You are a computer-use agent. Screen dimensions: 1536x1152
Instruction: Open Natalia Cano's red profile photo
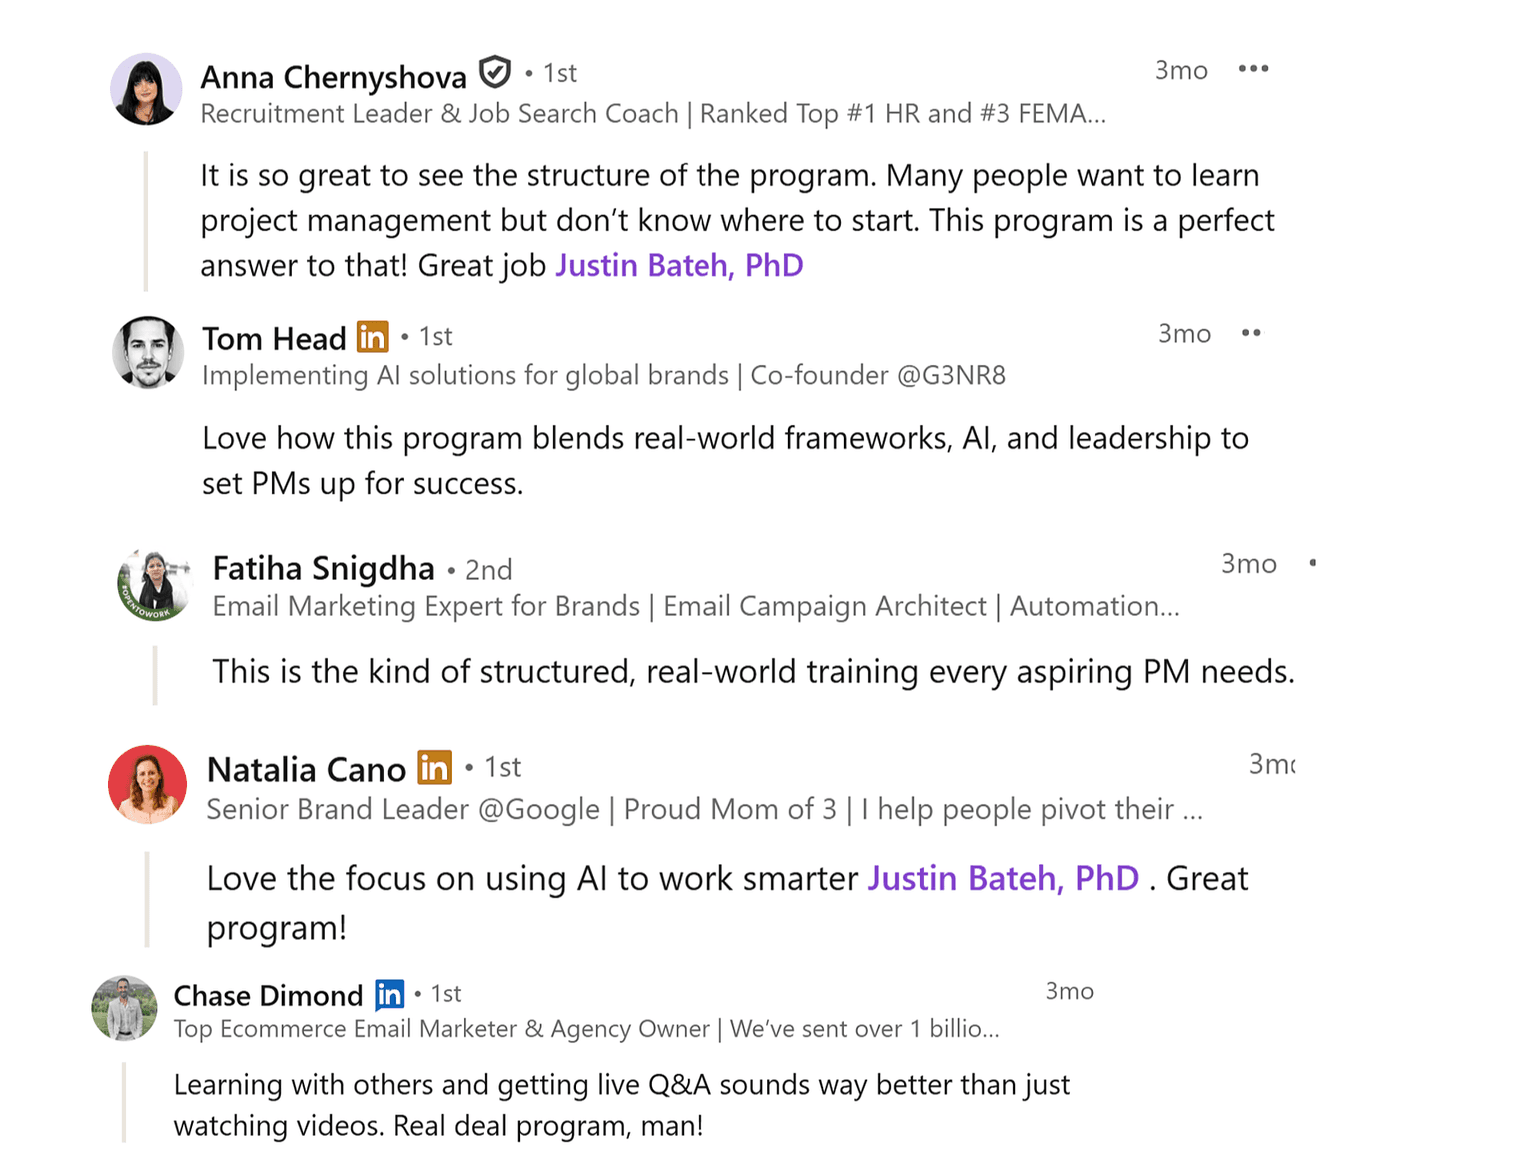(x=147, y=784)
